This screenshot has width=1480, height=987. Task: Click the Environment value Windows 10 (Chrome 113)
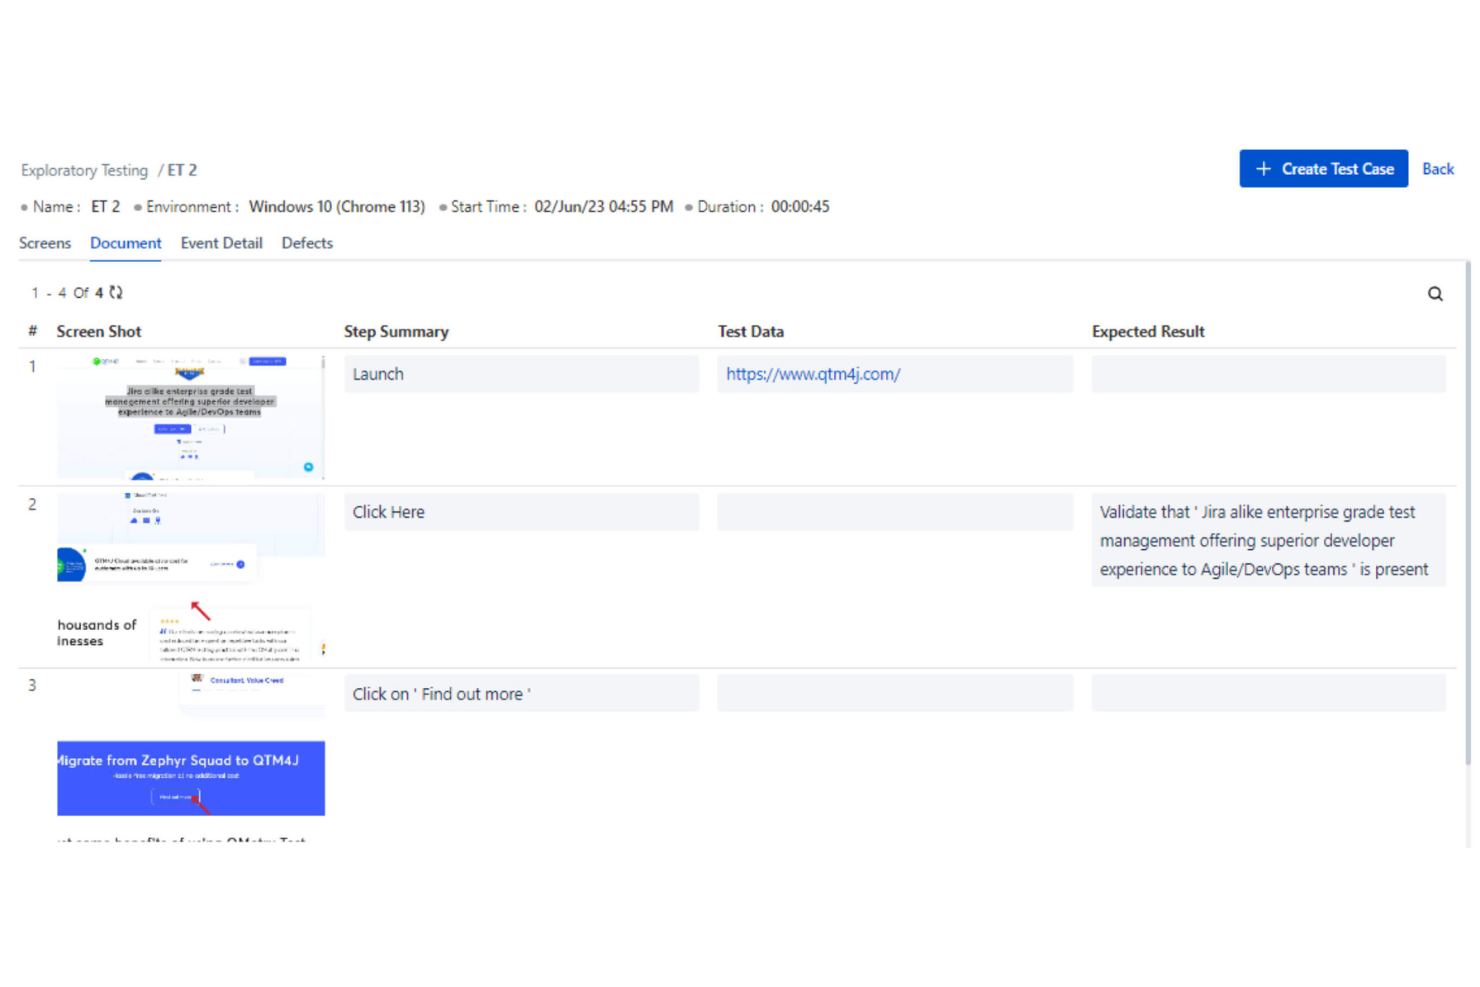[x=337, y=207]
